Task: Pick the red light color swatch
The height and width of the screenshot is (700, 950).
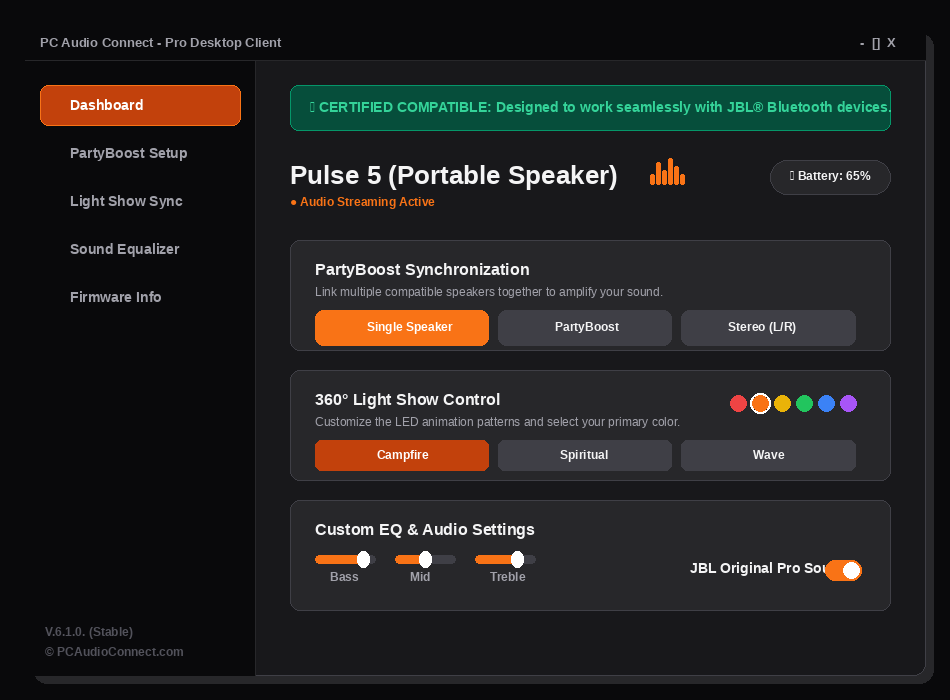Action: [x=738, y=404]
